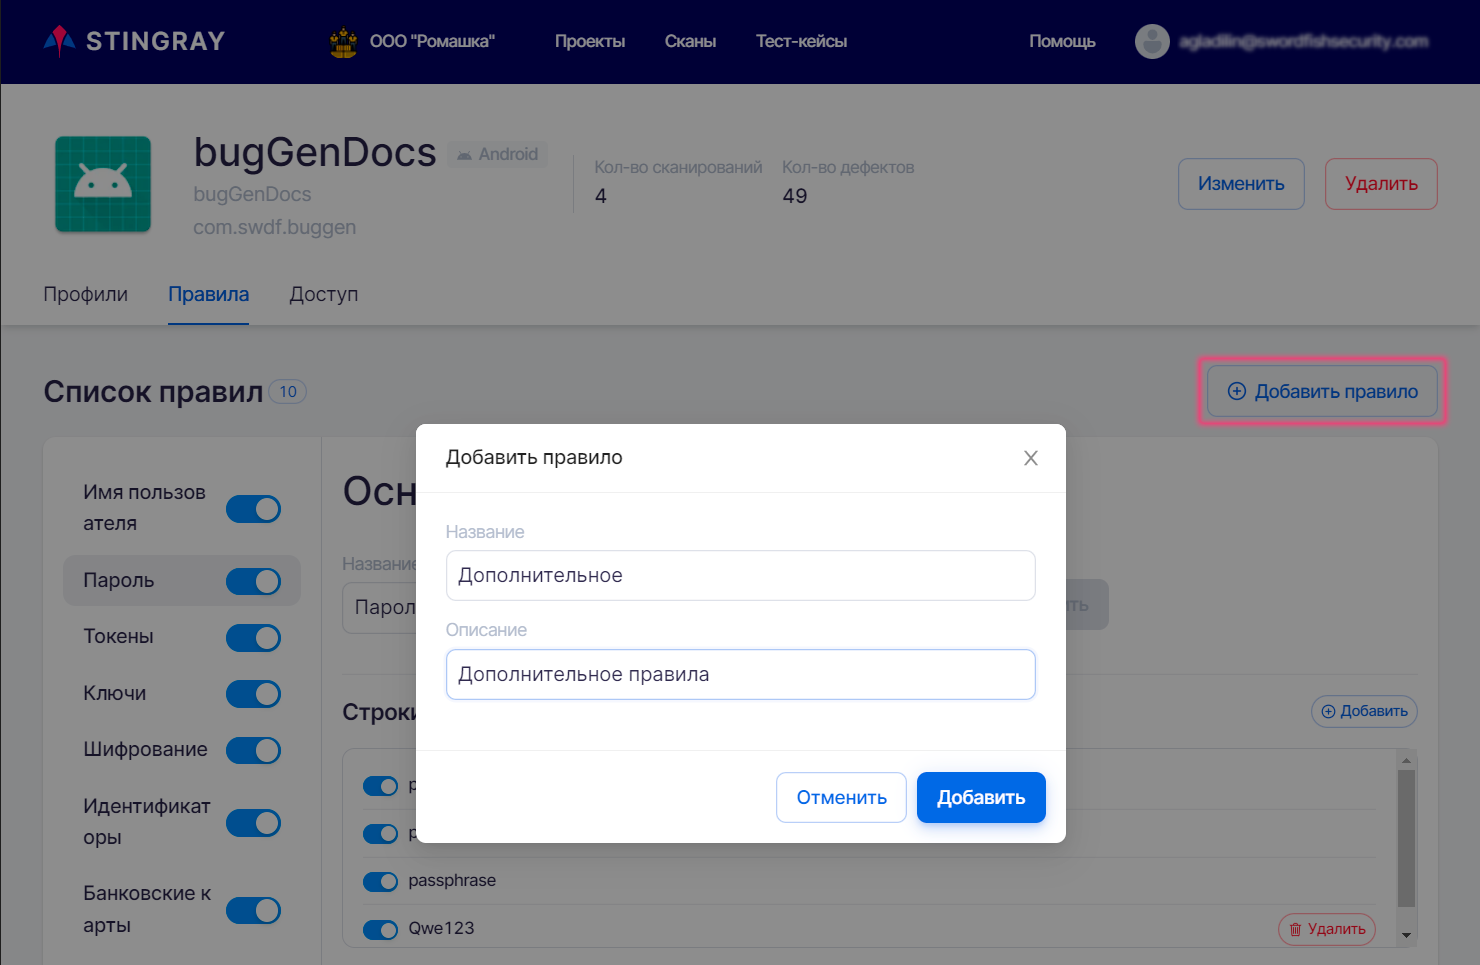The width and height of the screenshot is (1480, 965).
Task: Toggle the Имя пользователя rule switch
Action: point(253,509)
